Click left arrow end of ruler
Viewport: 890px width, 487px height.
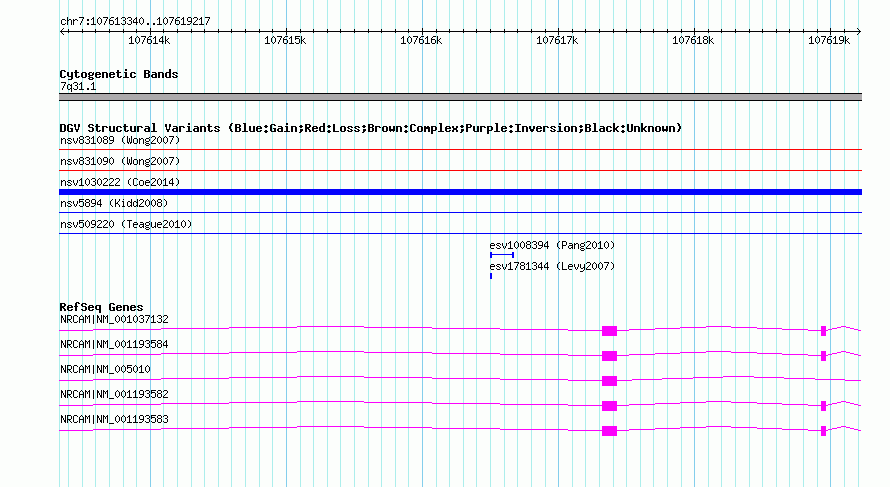62,31
